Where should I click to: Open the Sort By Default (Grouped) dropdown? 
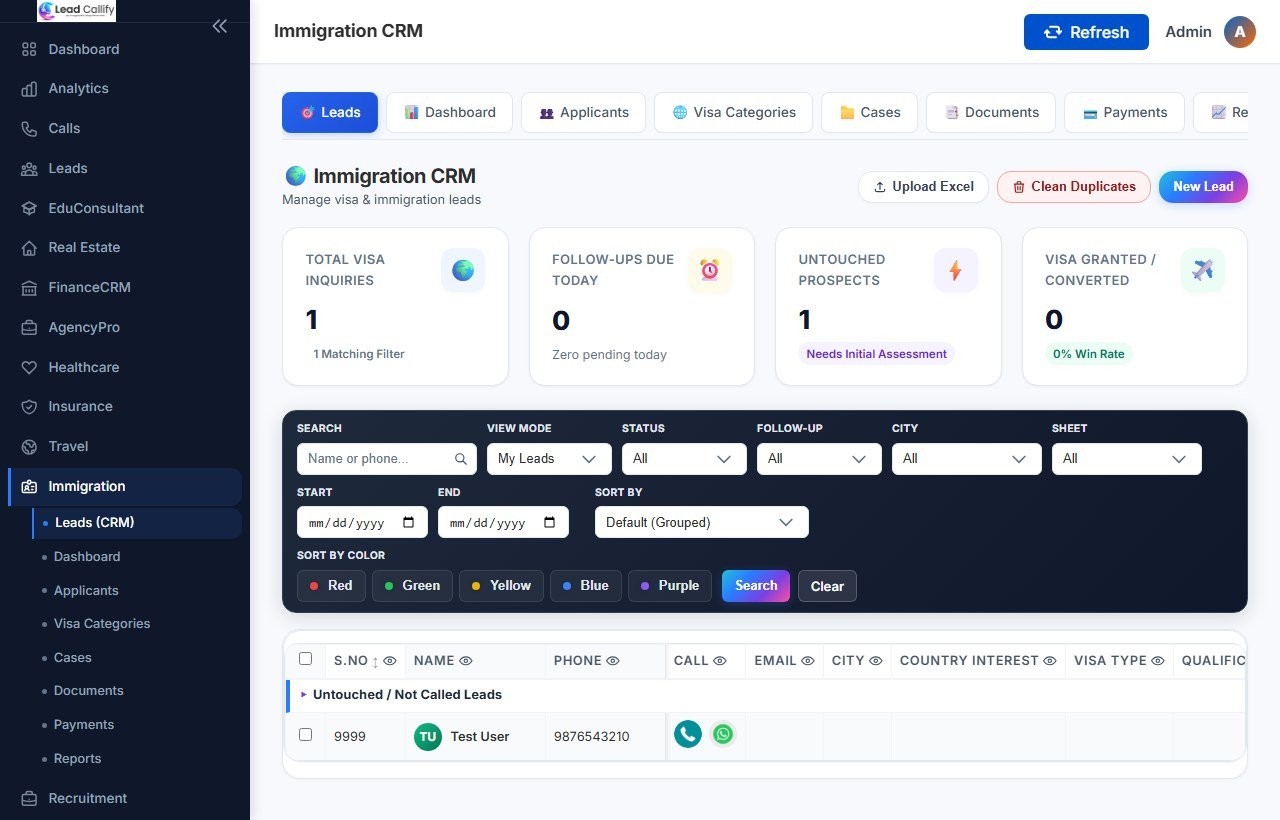[x=702, y=522]
